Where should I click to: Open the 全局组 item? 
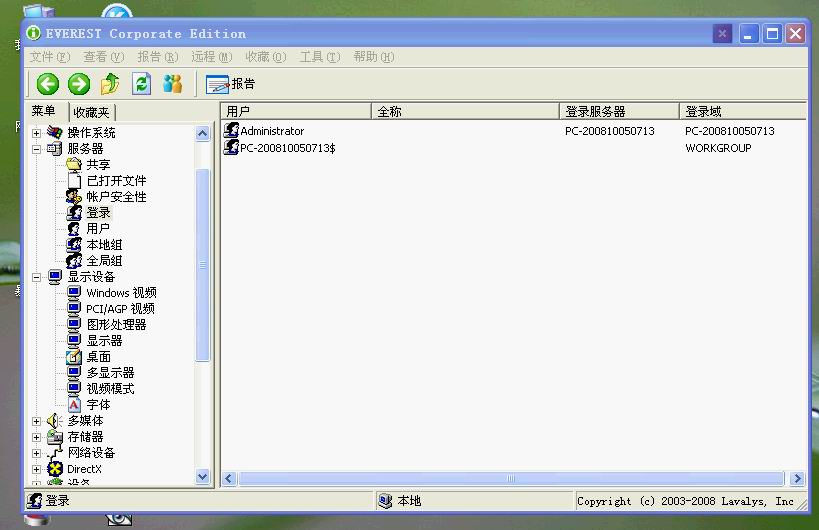pos(104,261)
